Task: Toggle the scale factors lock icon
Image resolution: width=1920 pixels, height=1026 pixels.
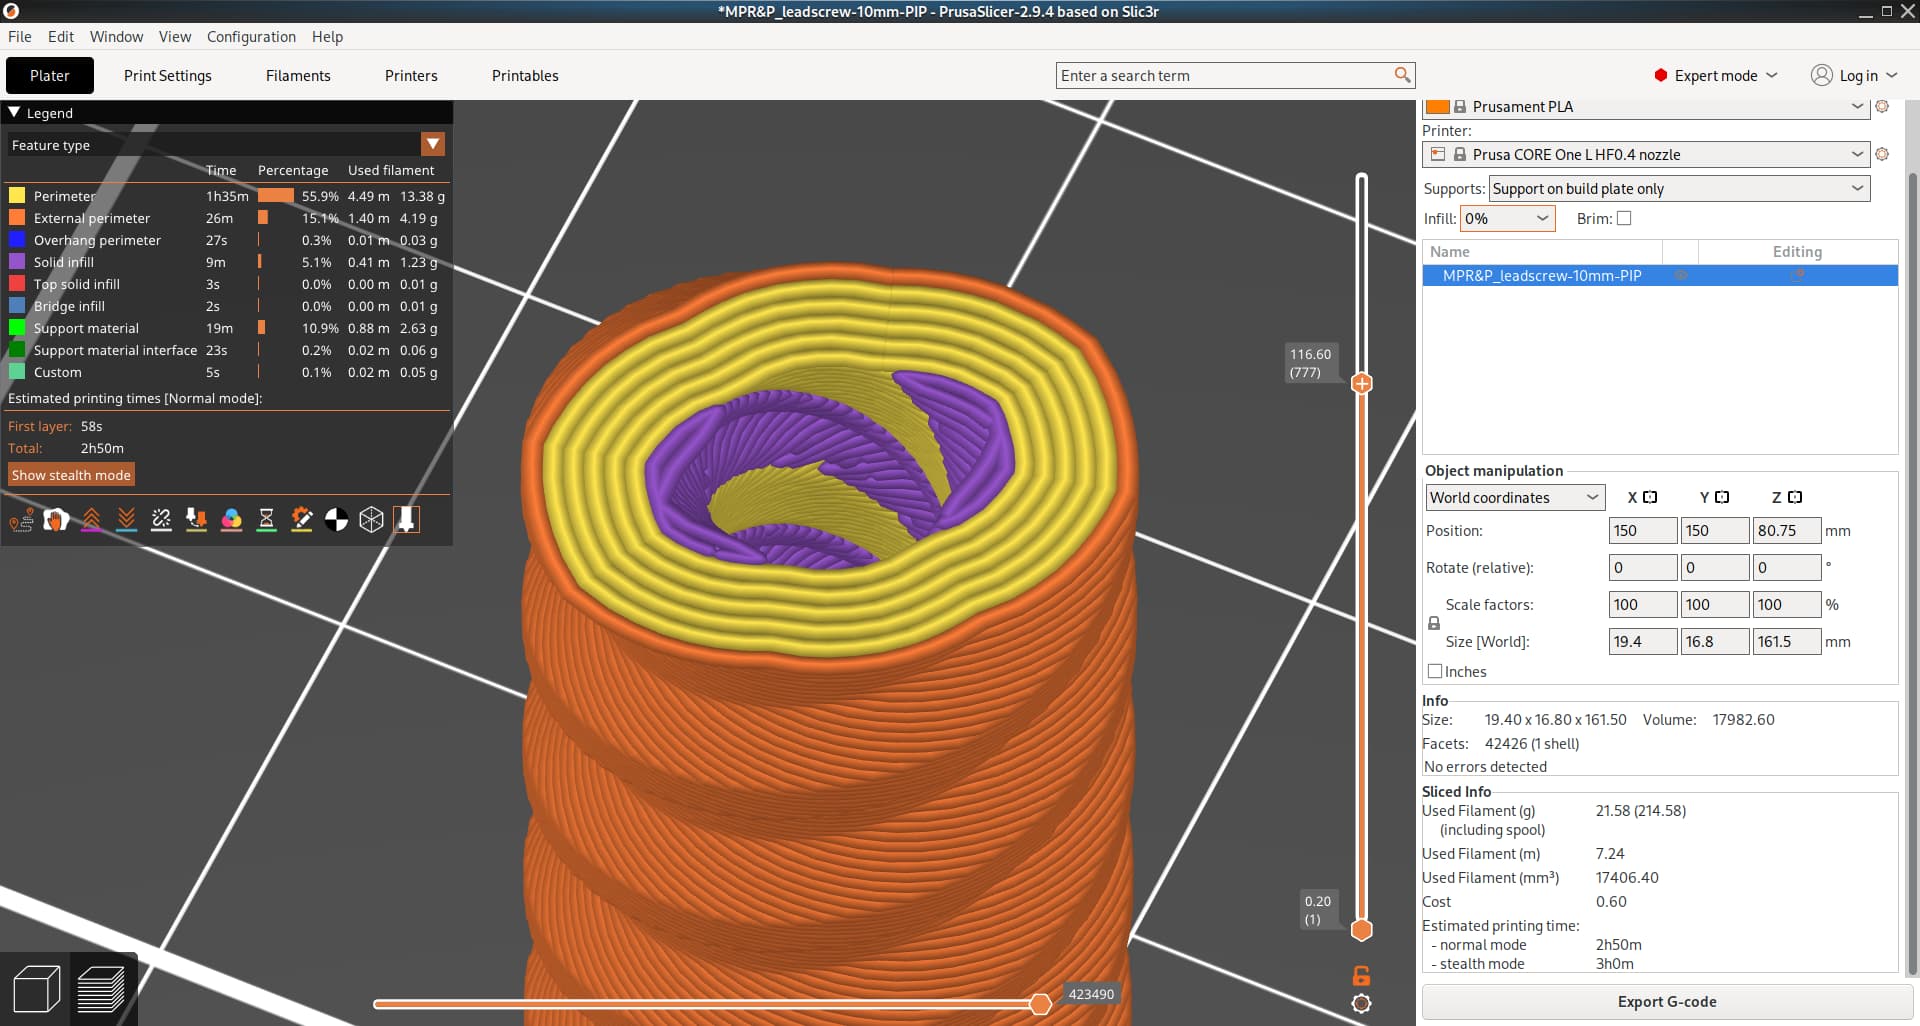Action: pos(1434,623)
